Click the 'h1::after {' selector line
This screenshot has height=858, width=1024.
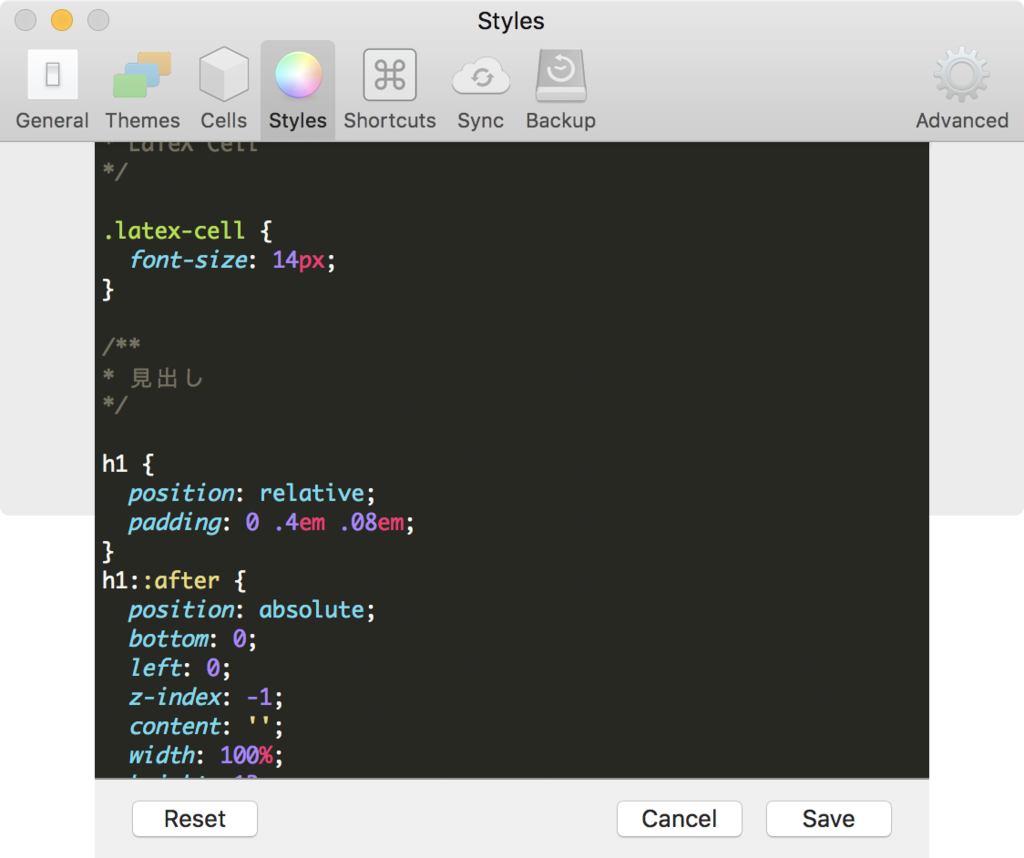[x=174, y=580]
